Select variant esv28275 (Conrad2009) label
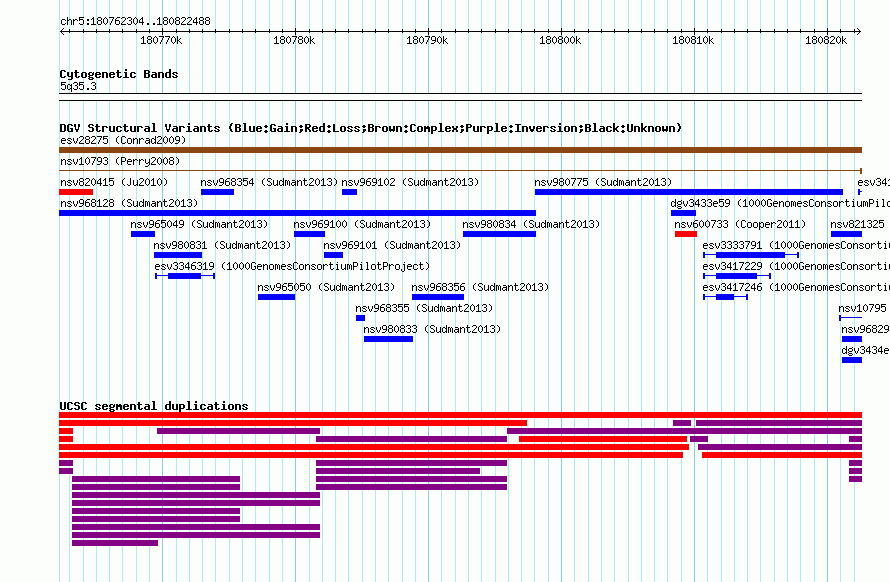Viewport: 890px width, 582px height. (123, 140)
